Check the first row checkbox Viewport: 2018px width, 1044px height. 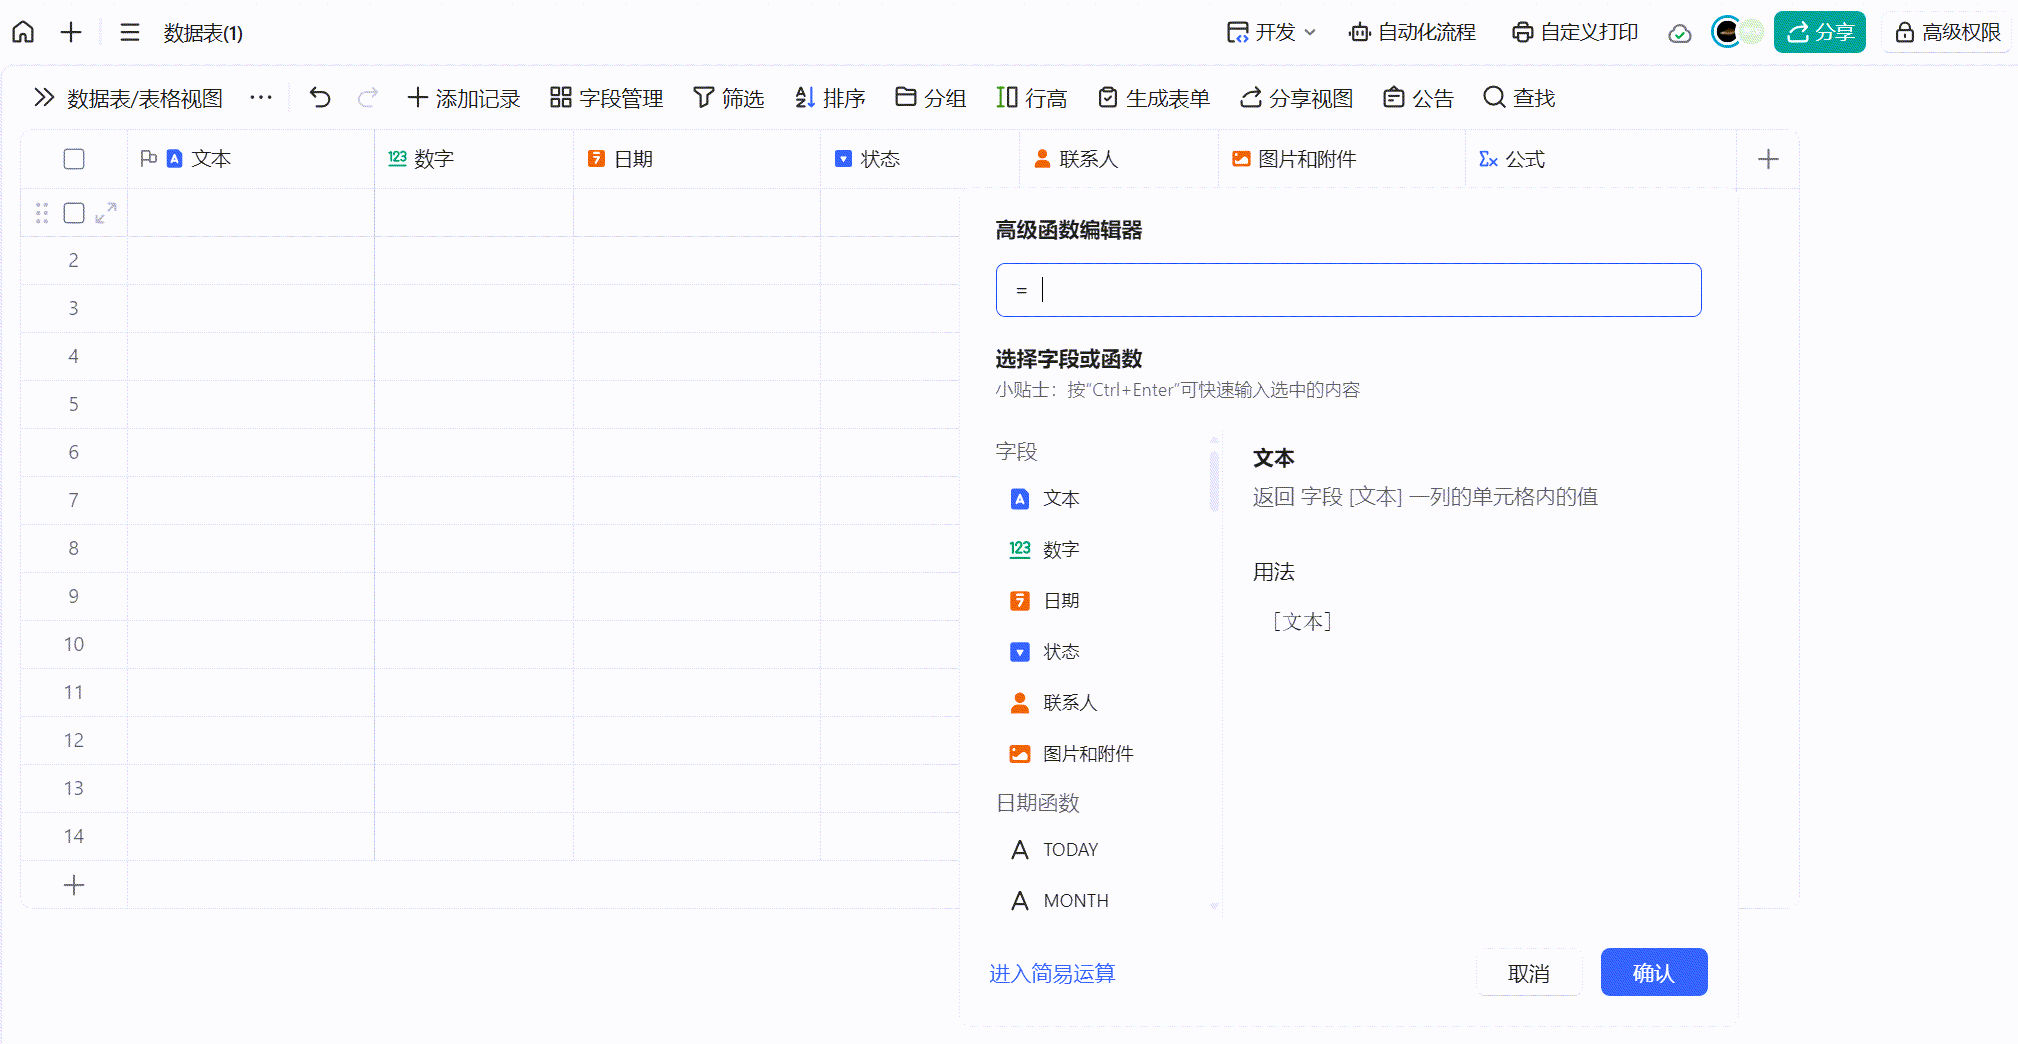[x=74, y=213]
